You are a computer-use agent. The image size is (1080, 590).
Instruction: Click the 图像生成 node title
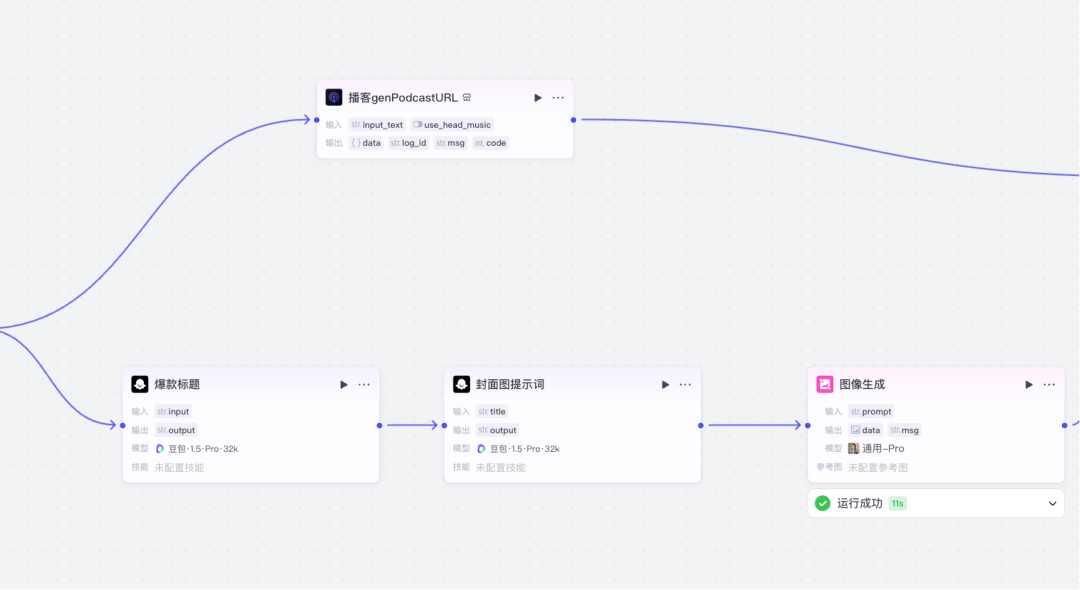862,384
